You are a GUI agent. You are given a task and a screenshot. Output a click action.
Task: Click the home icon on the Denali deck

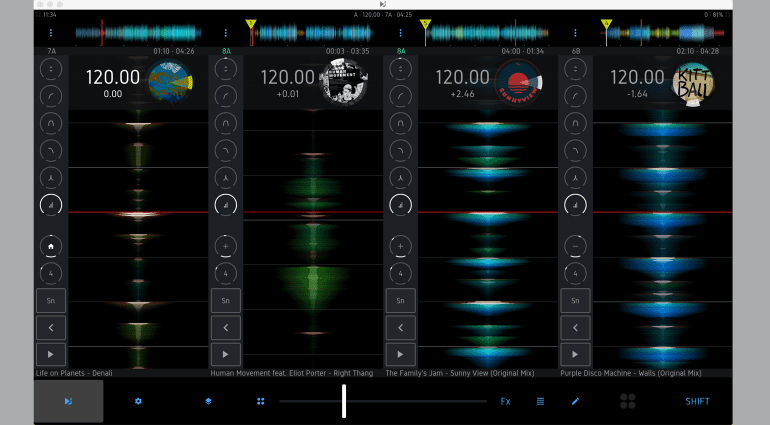[50, 246]
